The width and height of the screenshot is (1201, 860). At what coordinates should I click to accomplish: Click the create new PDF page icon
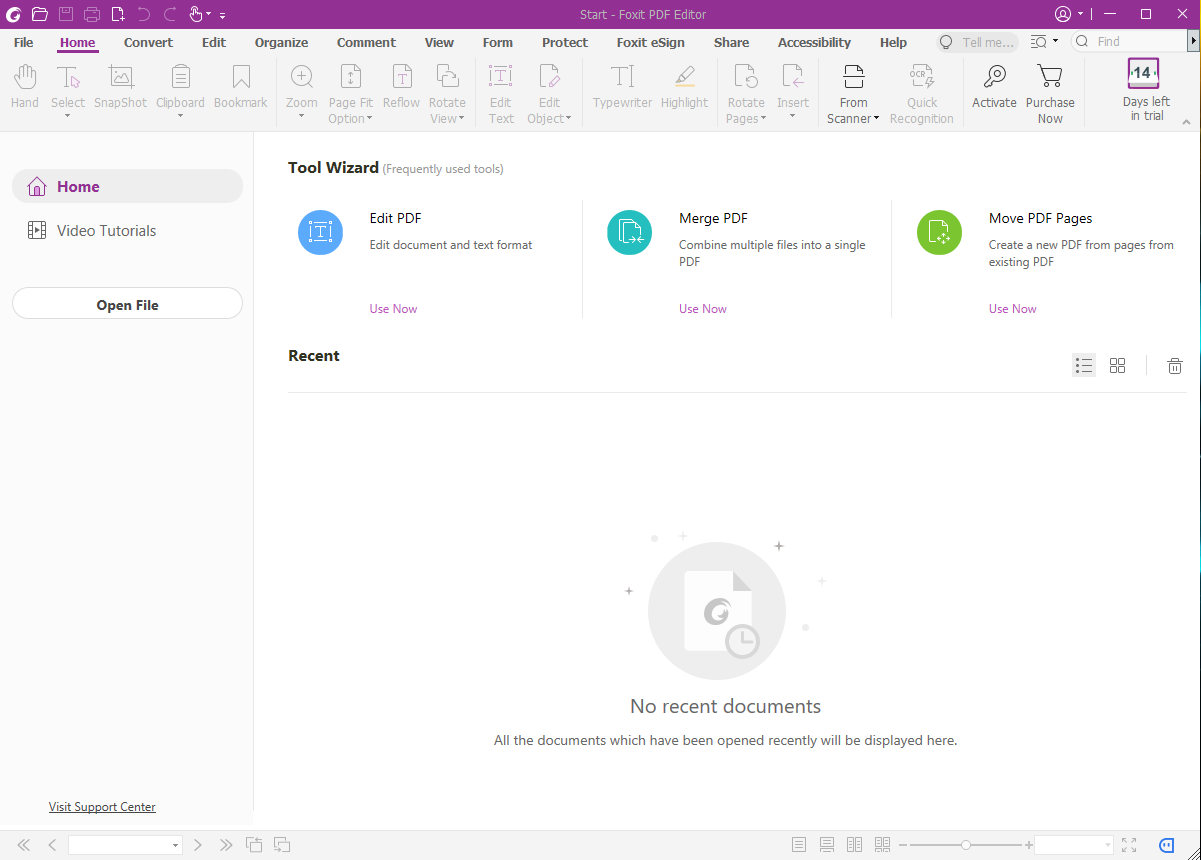(118, 14)
